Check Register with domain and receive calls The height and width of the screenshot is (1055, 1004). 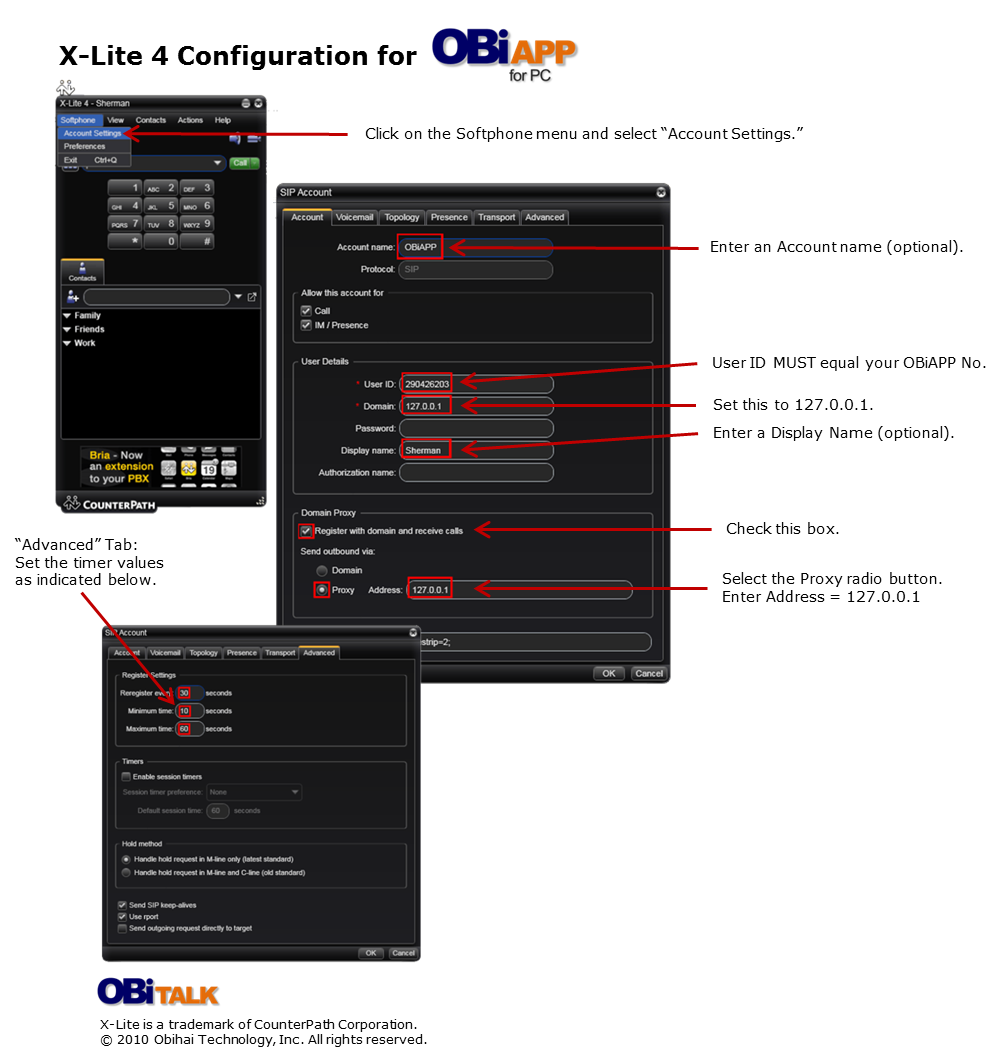point(306,531)
